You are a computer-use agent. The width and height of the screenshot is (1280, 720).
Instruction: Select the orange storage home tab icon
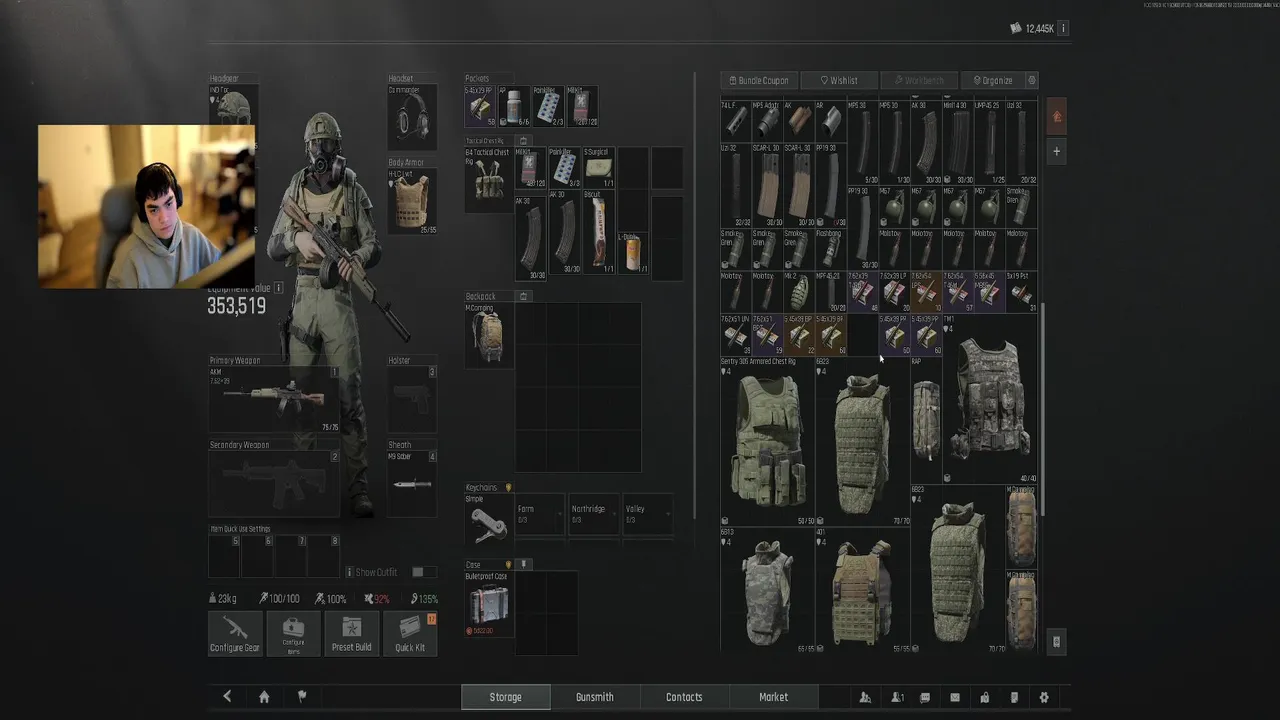1057,117
